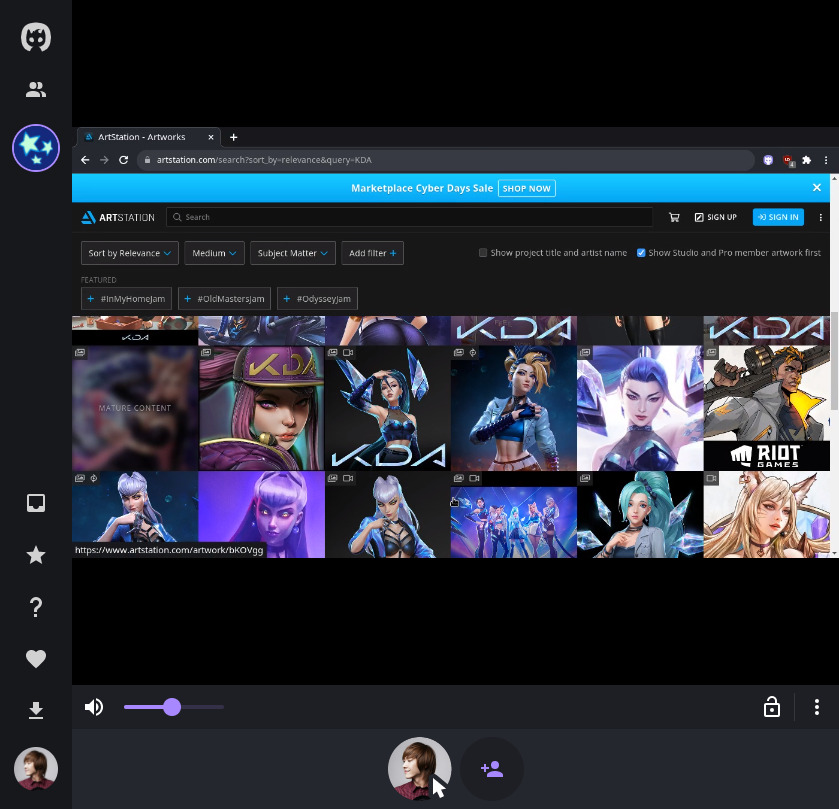839x809 pixels.
Task: Open the browser extensions puzzle icon
Action: (806, 160)
